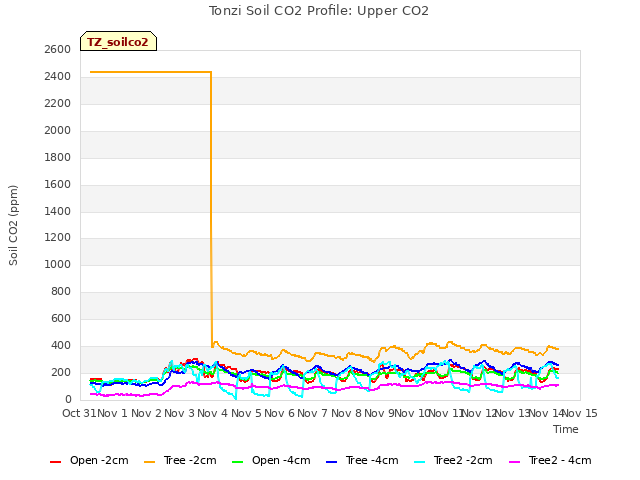Click the 'Nov 15' x-axis date label
The width and height of the screenshot is (640, 480).
pos(580,413)
